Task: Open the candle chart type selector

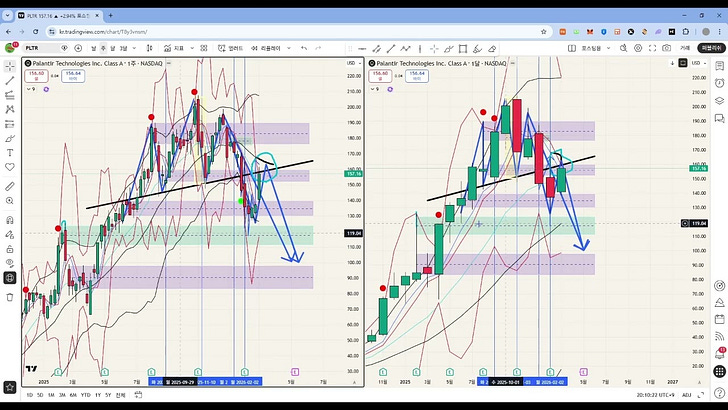Action: click(150, 48)
